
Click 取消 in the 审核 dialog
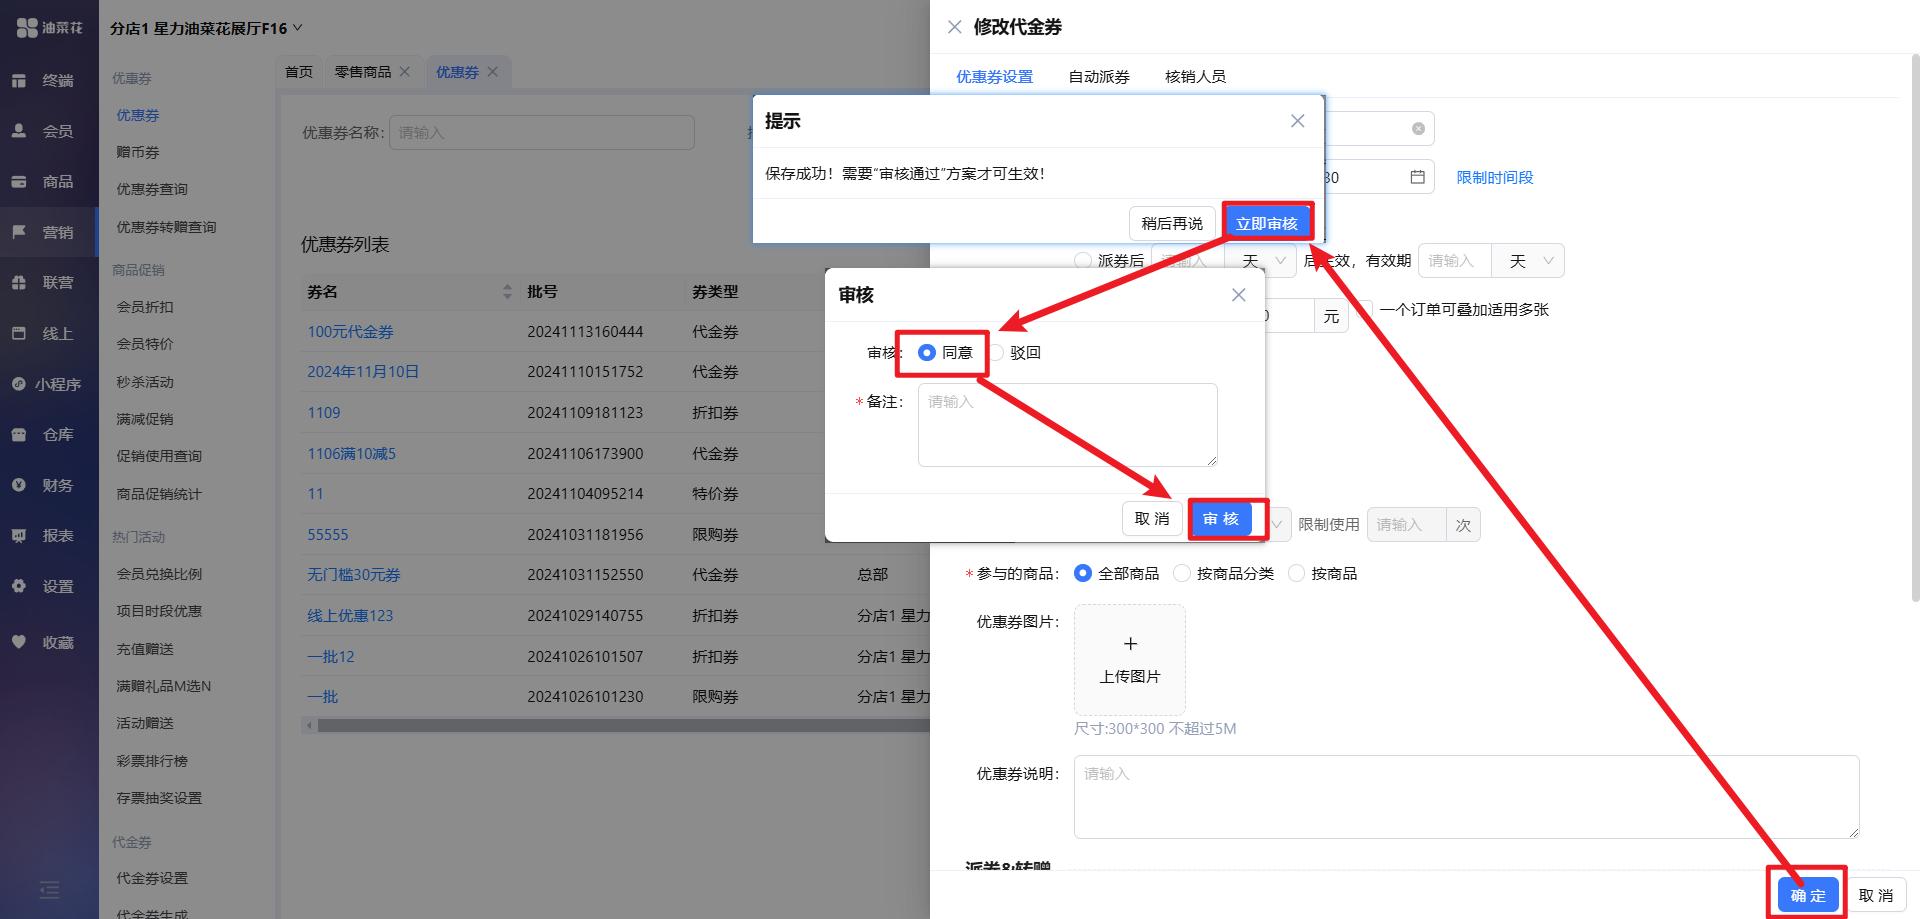tap(1152, 518)
